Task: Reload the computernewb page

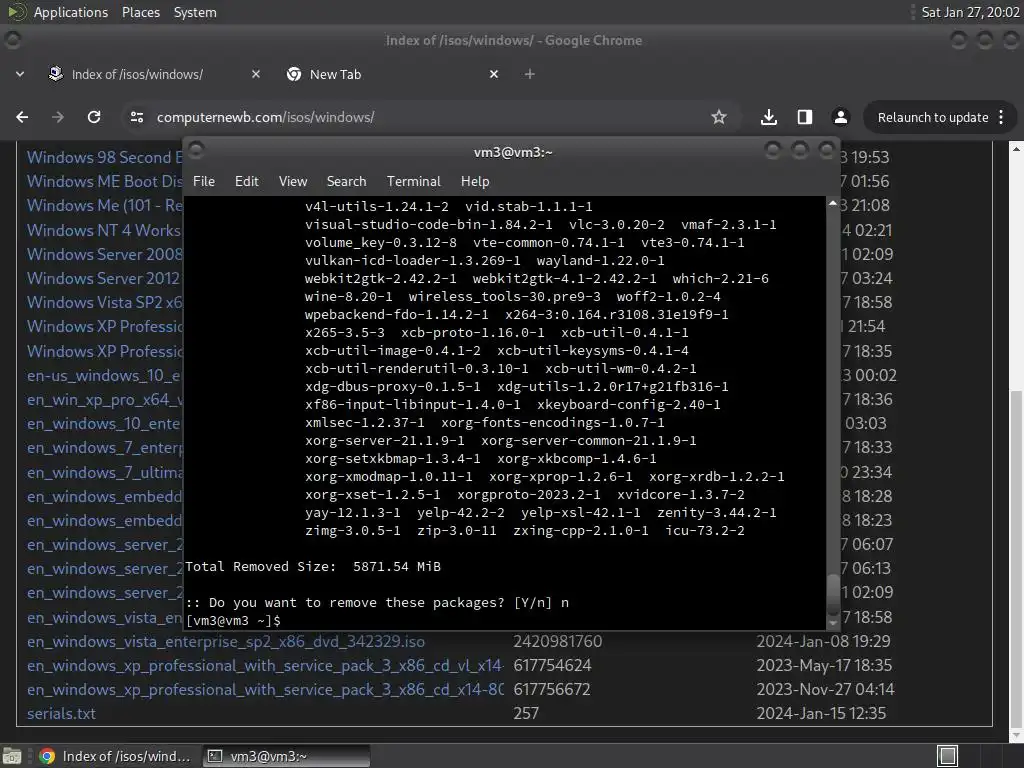Action: [x=94, y=117]
